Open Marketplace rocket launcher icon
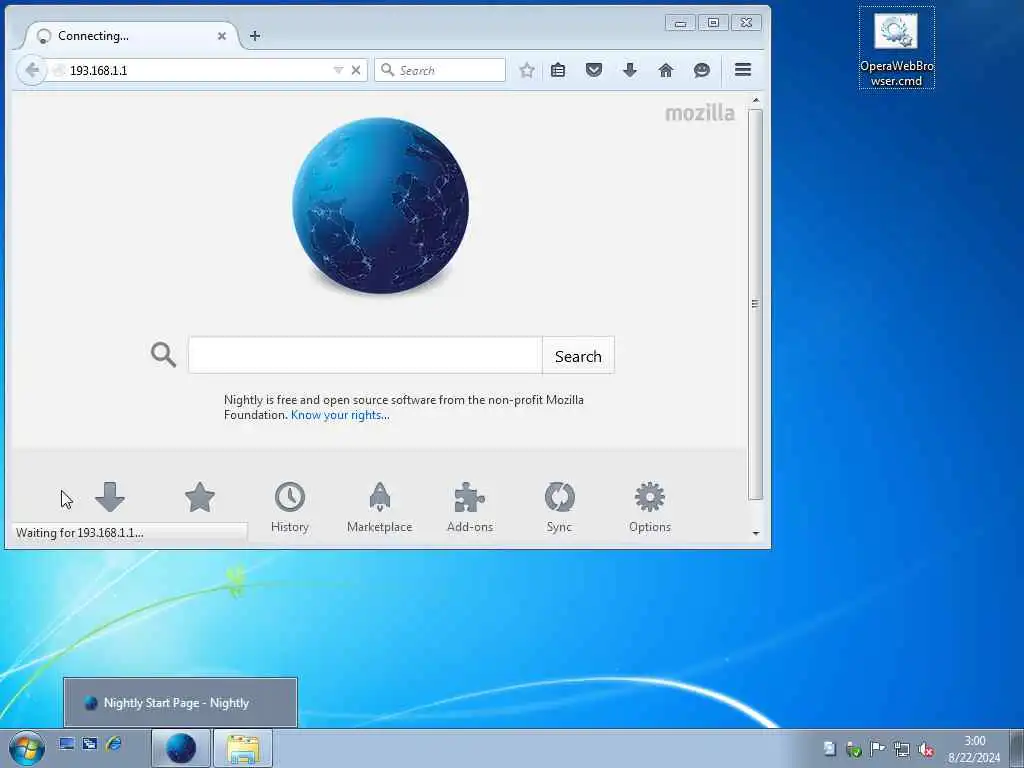The height and width of the screenshot is (768, 1024). [x=379, y=507]
